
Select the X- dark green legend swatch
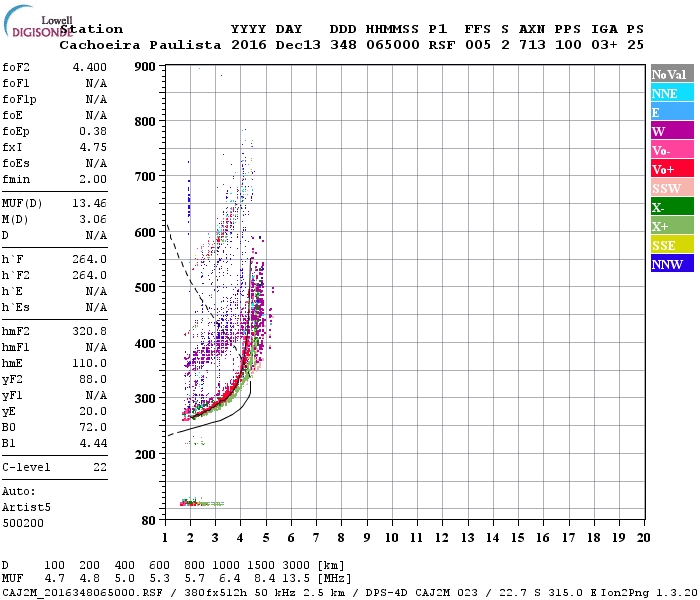tap(672, 207)
